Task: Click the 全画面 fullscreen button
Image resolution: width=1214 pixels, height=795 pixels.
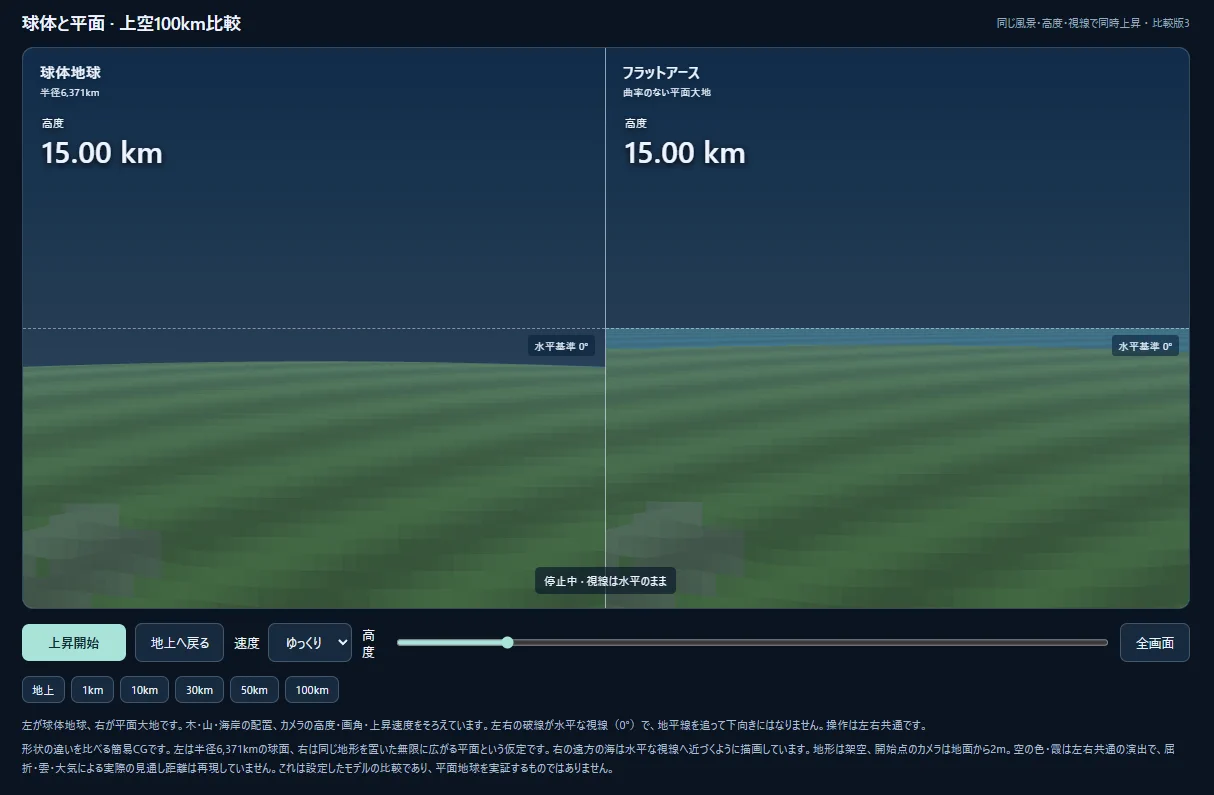Action: click(1155, 643)
